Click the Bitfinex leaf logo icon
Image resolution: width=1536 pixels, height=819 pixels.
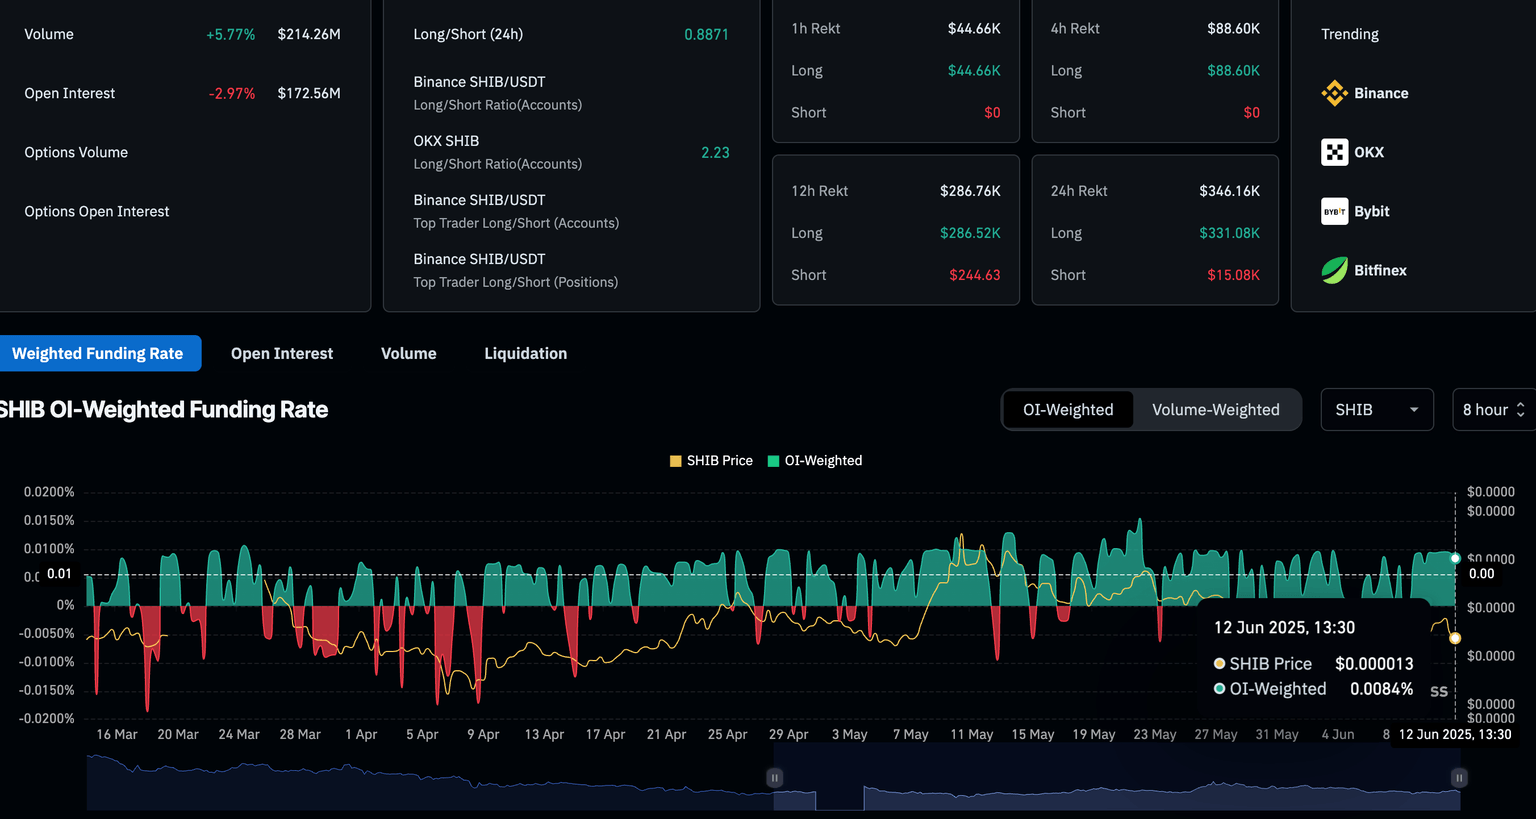pyautogui.click(x=1334, y=270)
